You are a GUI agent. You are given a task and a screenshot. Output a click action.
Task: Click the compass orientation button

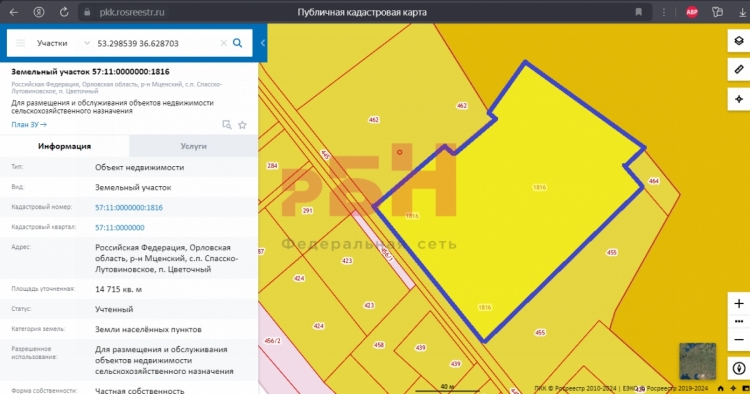pyautogui.click(x=739, y=368)
